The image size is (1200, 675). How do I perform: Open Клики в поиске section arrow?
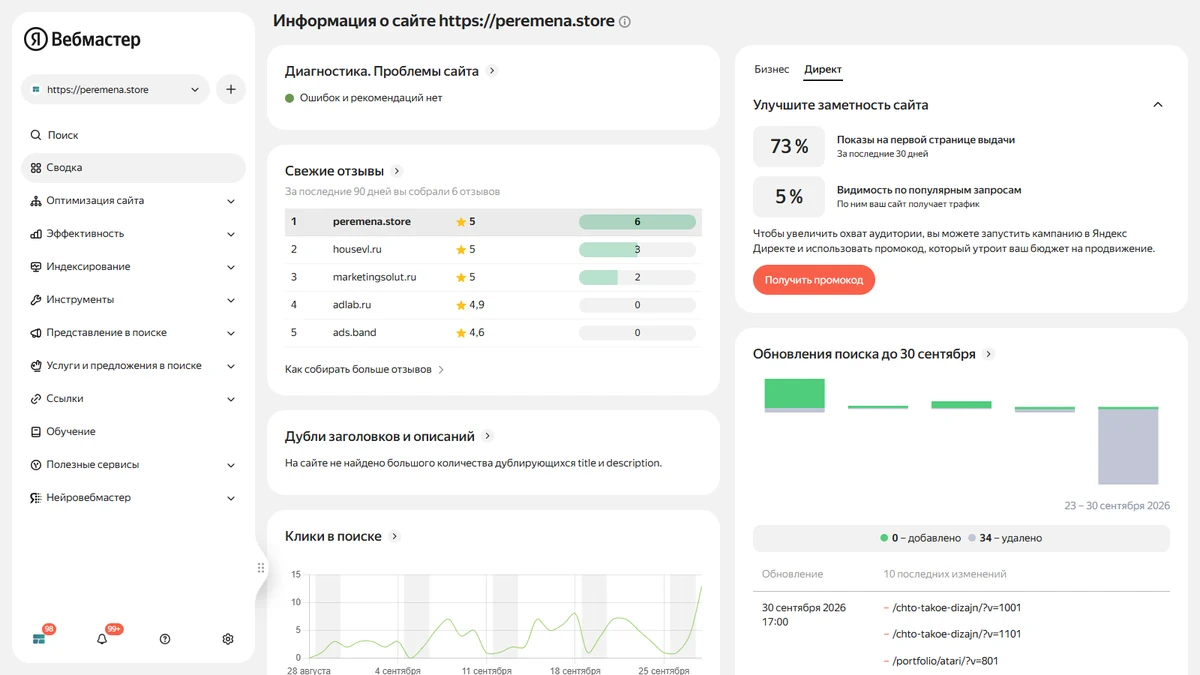[x=395, y=537]
